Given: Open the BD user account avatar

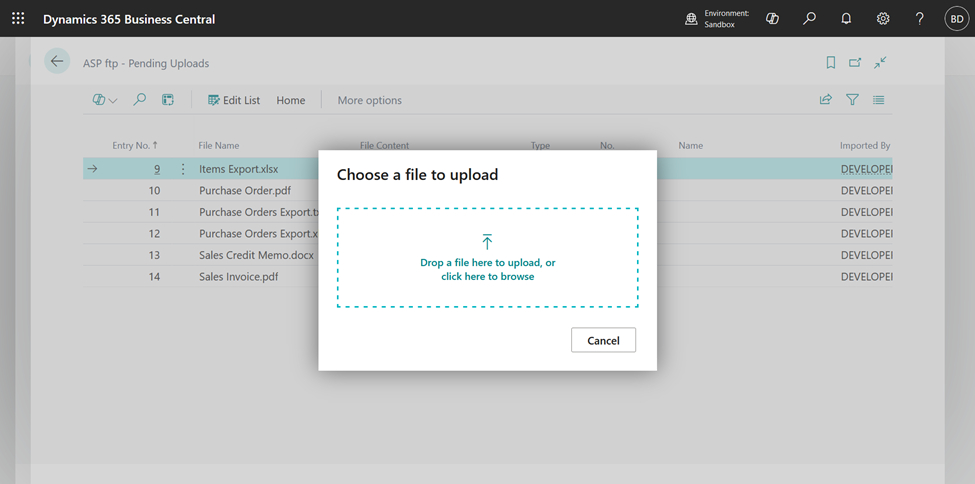Looking at the screenshot, I should coord(956,19).
